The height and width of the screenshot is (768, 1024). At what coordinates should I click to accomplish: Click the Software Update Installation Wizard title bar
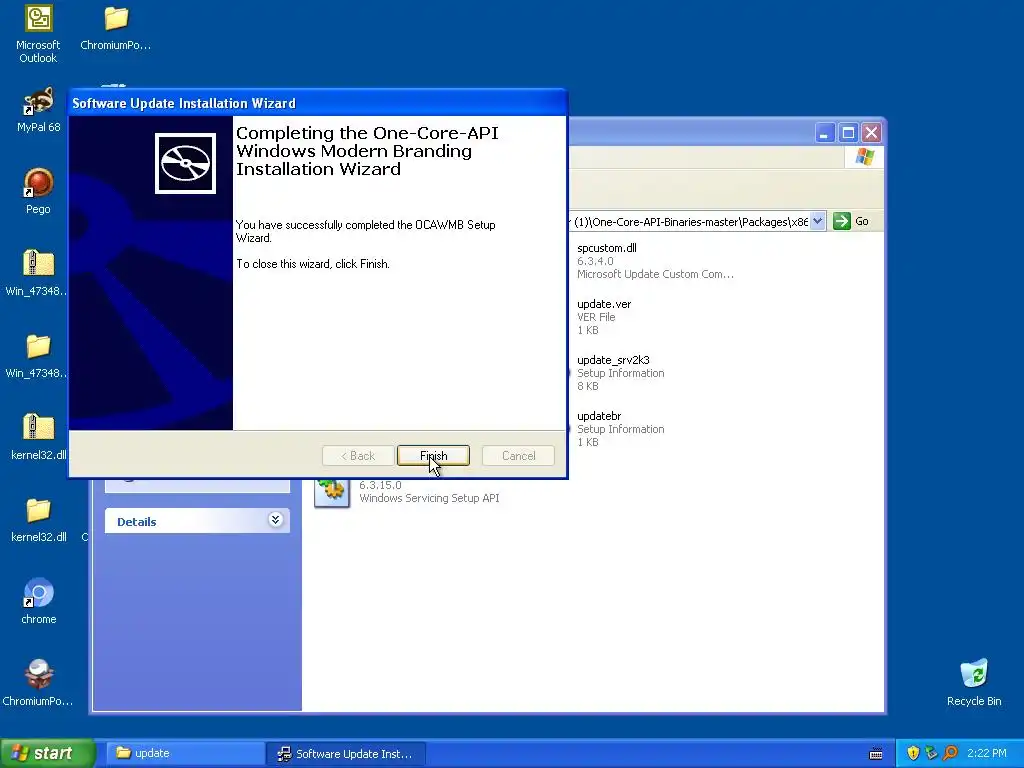318,103
